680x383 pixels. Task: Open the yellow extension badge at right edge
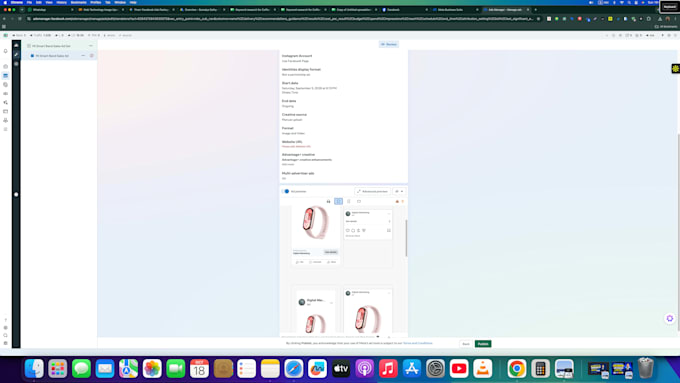676,69
